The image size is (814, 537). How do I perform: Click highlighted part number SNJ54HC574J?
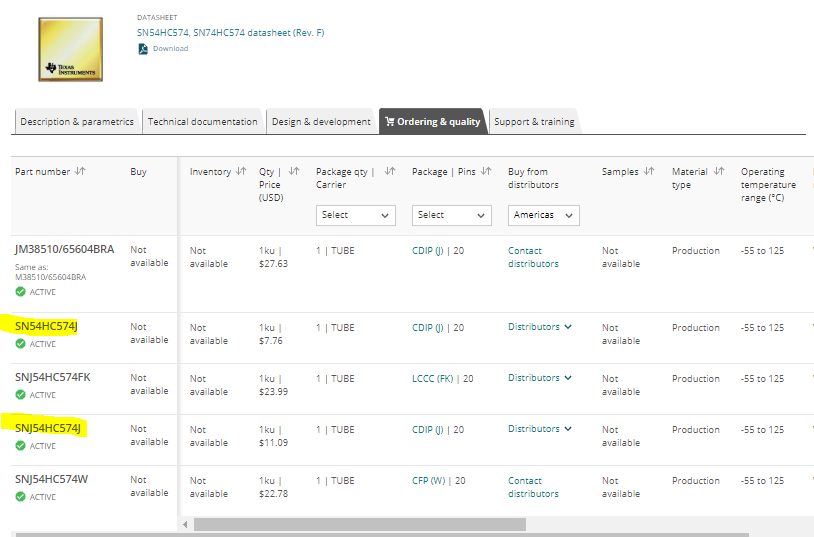48,428
